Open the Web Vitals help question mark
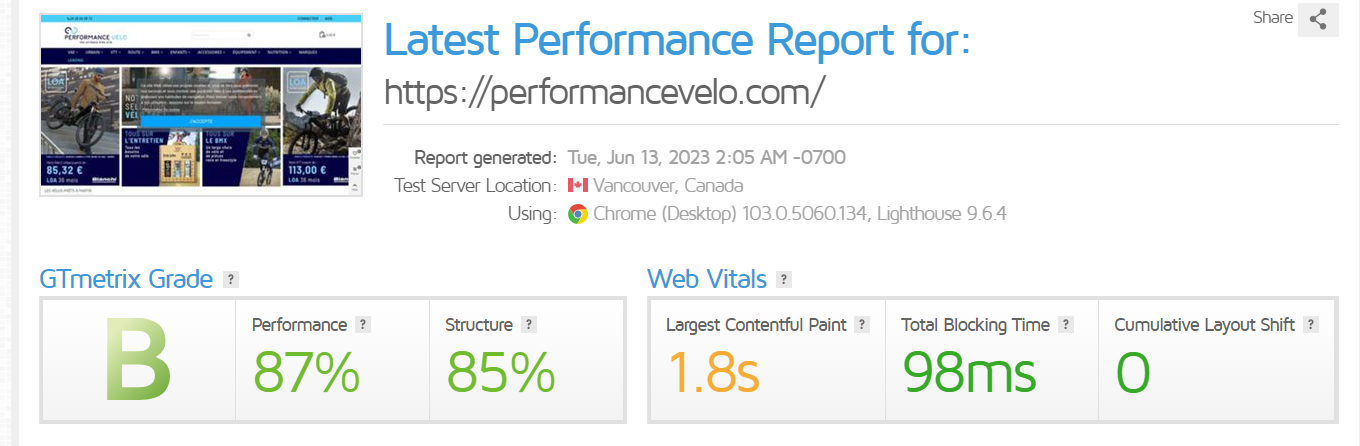 click(784, 279)
